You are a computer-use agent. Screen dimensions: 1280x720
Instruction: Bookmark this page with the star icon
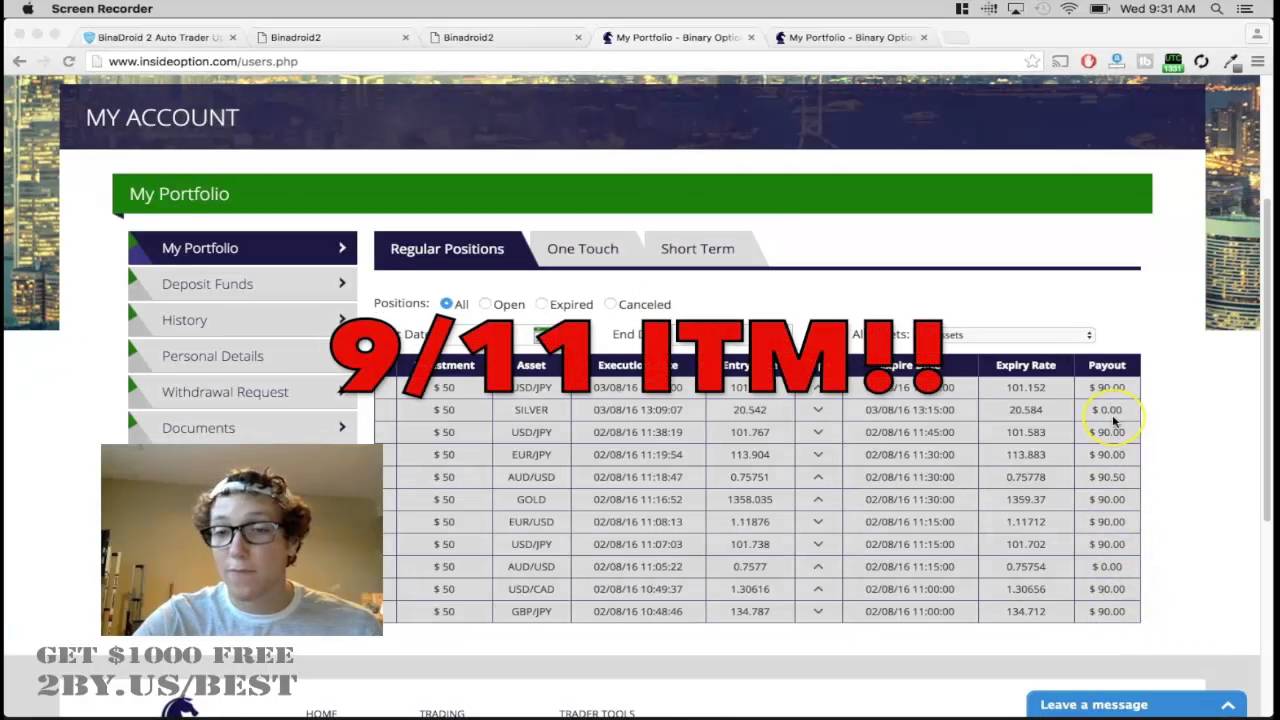tap(1032, 61)
